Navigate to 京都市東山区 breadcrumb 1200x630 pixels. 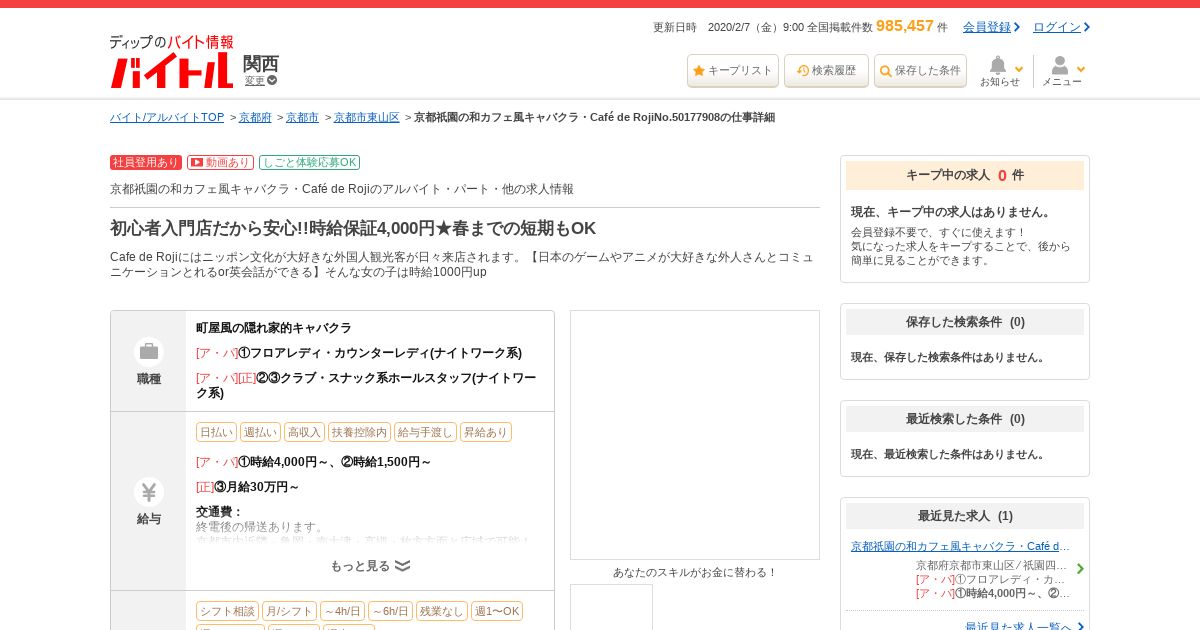pyautogui.click(x=366, y=118)
